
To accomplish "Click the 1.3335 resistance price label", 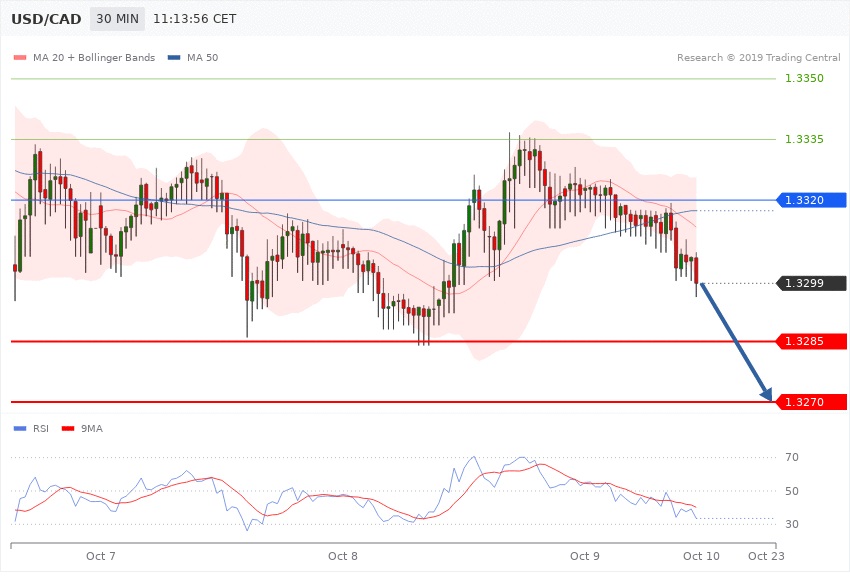I will (x=803, y=139).
